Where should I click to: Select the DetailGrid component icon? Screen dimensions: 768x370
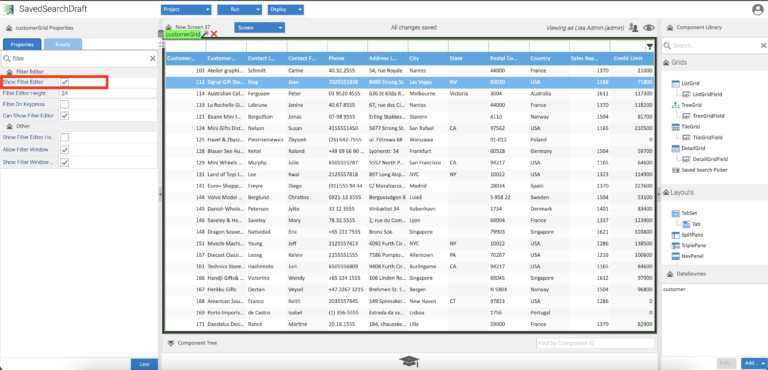coord(675,148)
